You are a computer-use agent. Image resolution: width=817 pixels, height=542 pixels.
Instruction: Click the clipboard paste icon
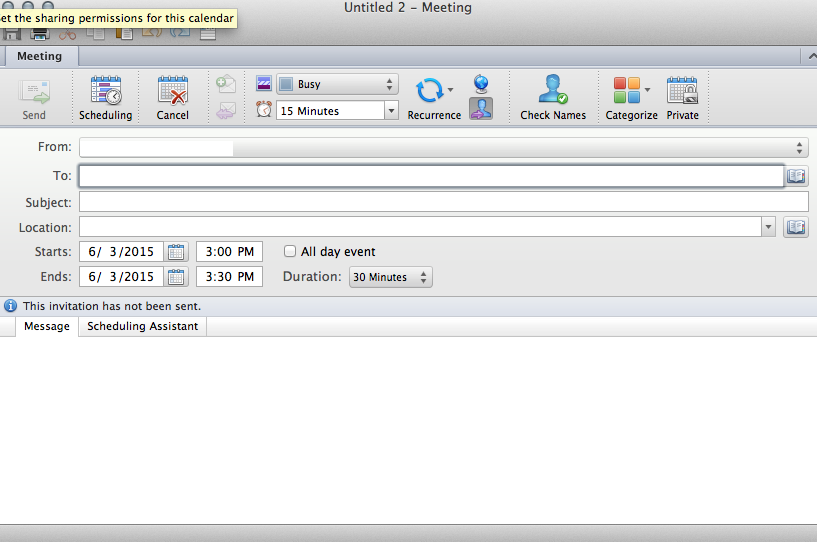click(x=123, y=34)
